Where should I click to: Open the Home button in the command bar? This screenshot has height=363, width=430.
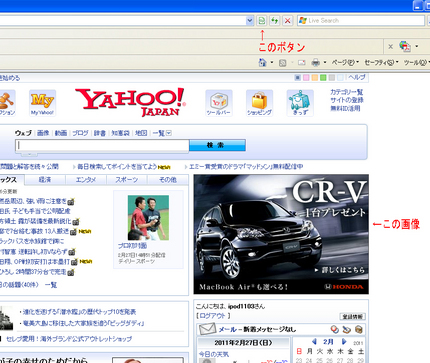pos(263,62)
